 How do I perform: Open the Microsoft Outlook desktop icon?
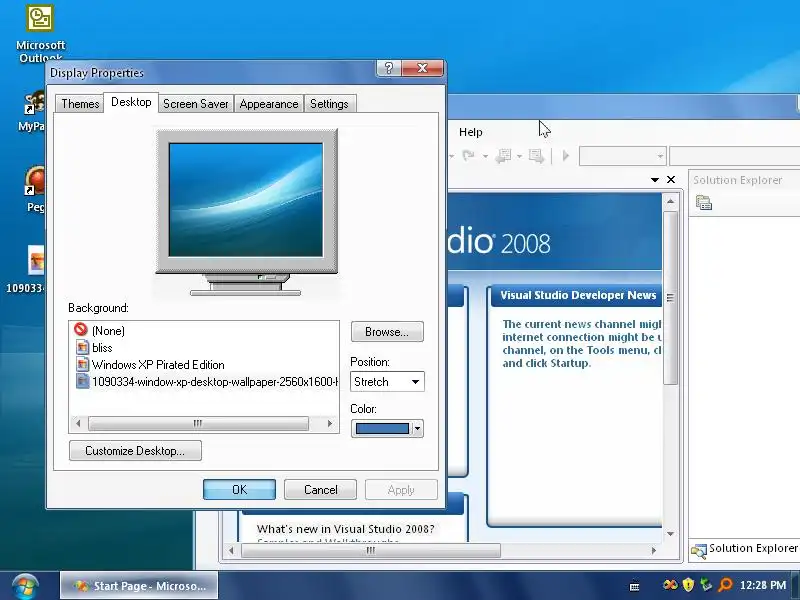[39, 34]
